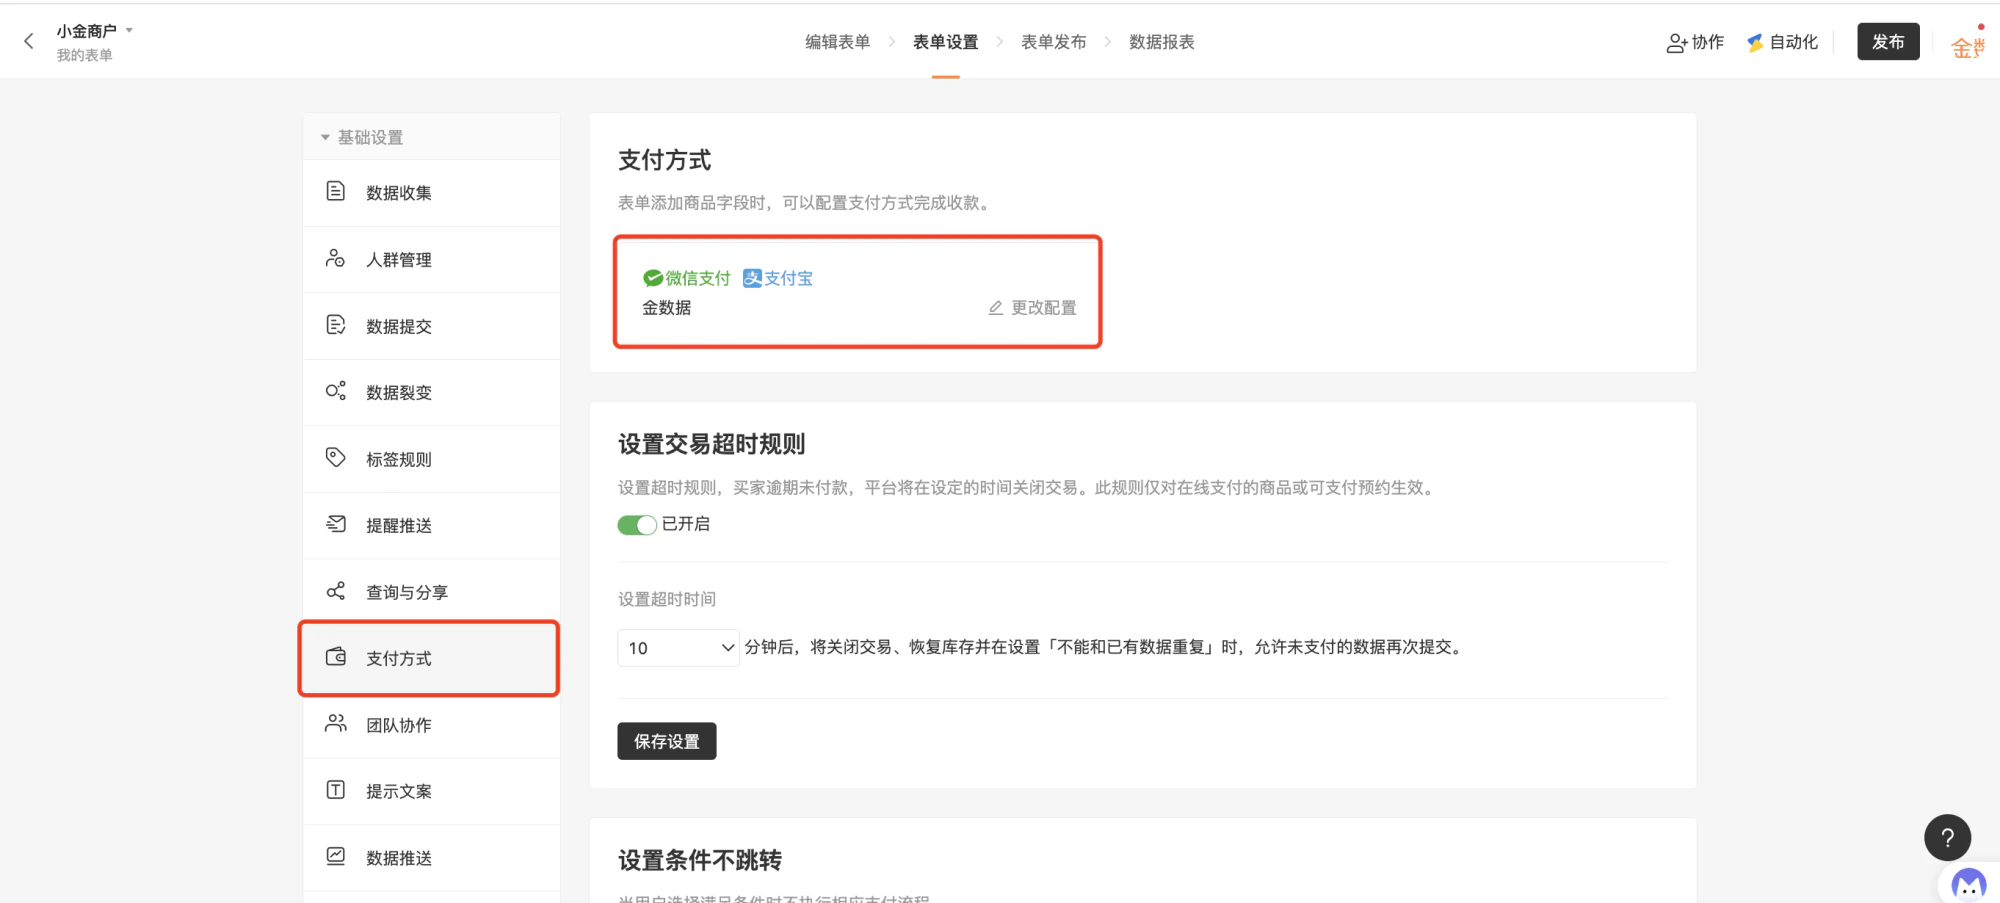Click the 支付方式 wallet icon

[x=336, y=657]
